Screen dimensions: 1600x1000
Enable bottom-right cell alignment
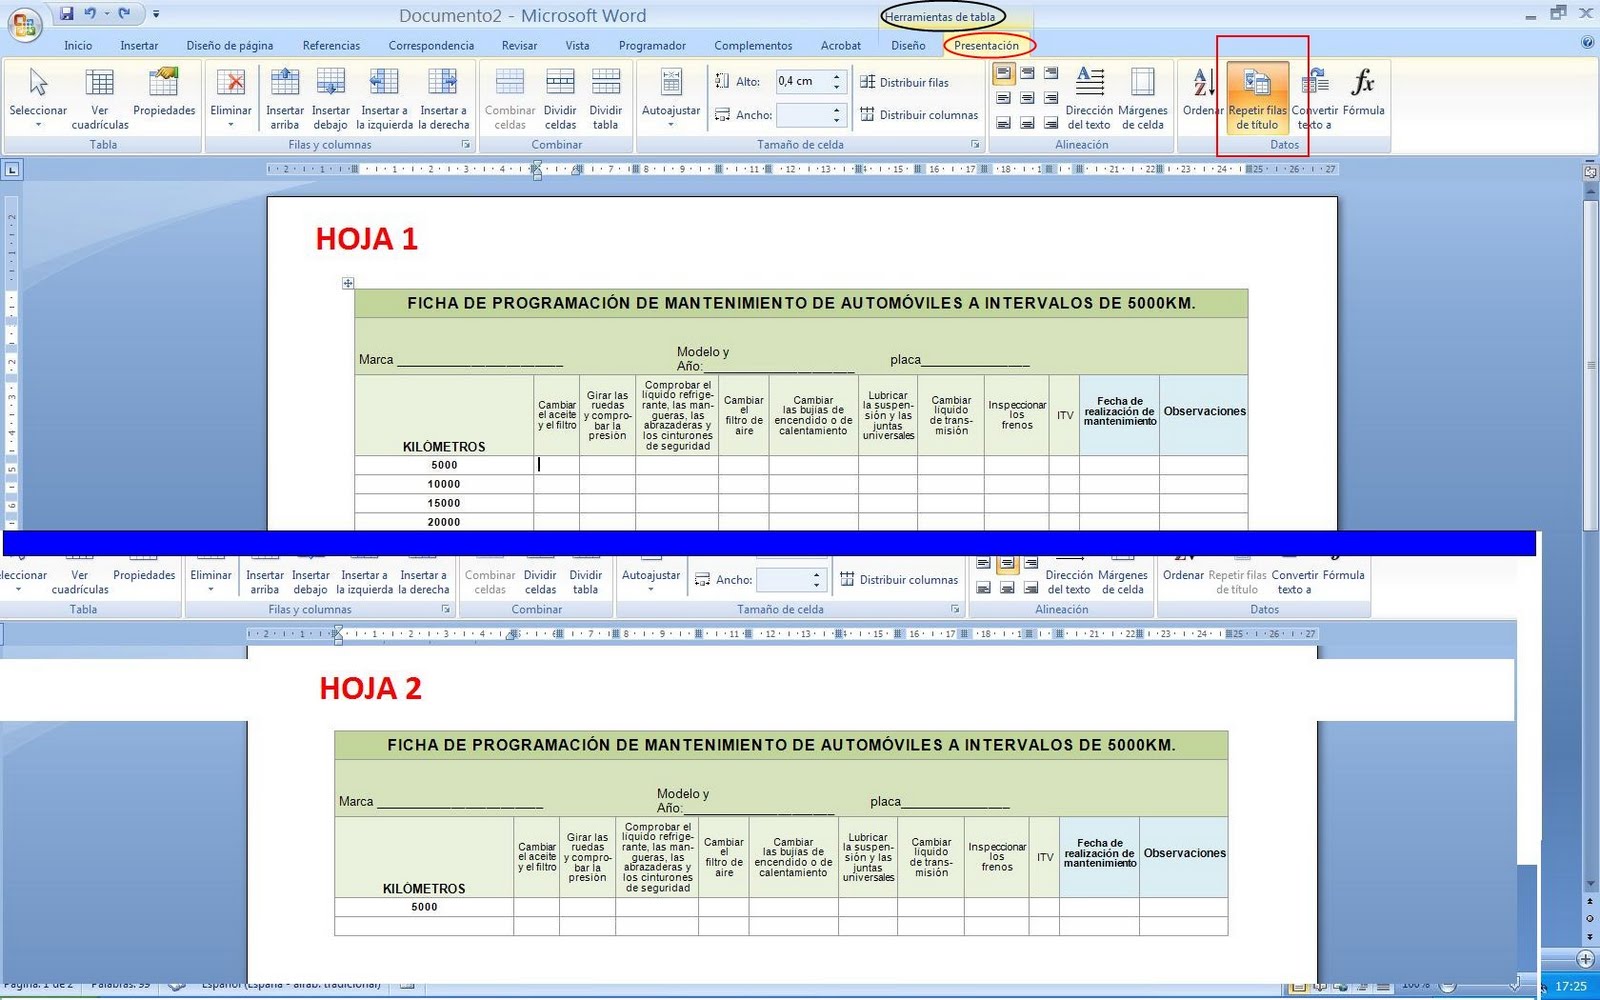click(x=1052, y=123)
